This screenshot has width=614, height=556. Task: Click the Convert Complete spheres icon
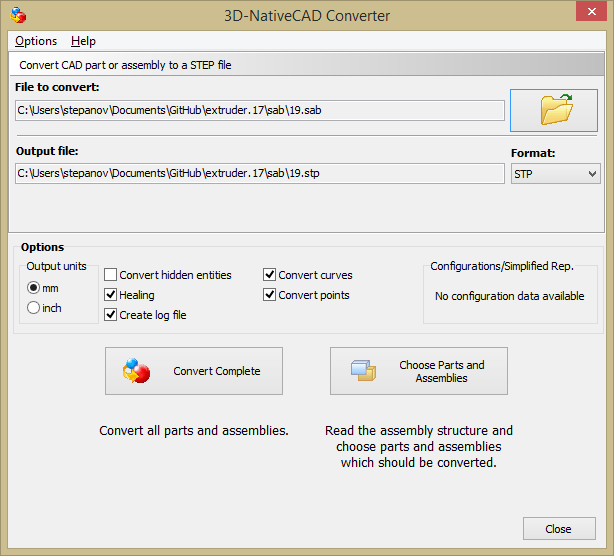coord(136,371)
